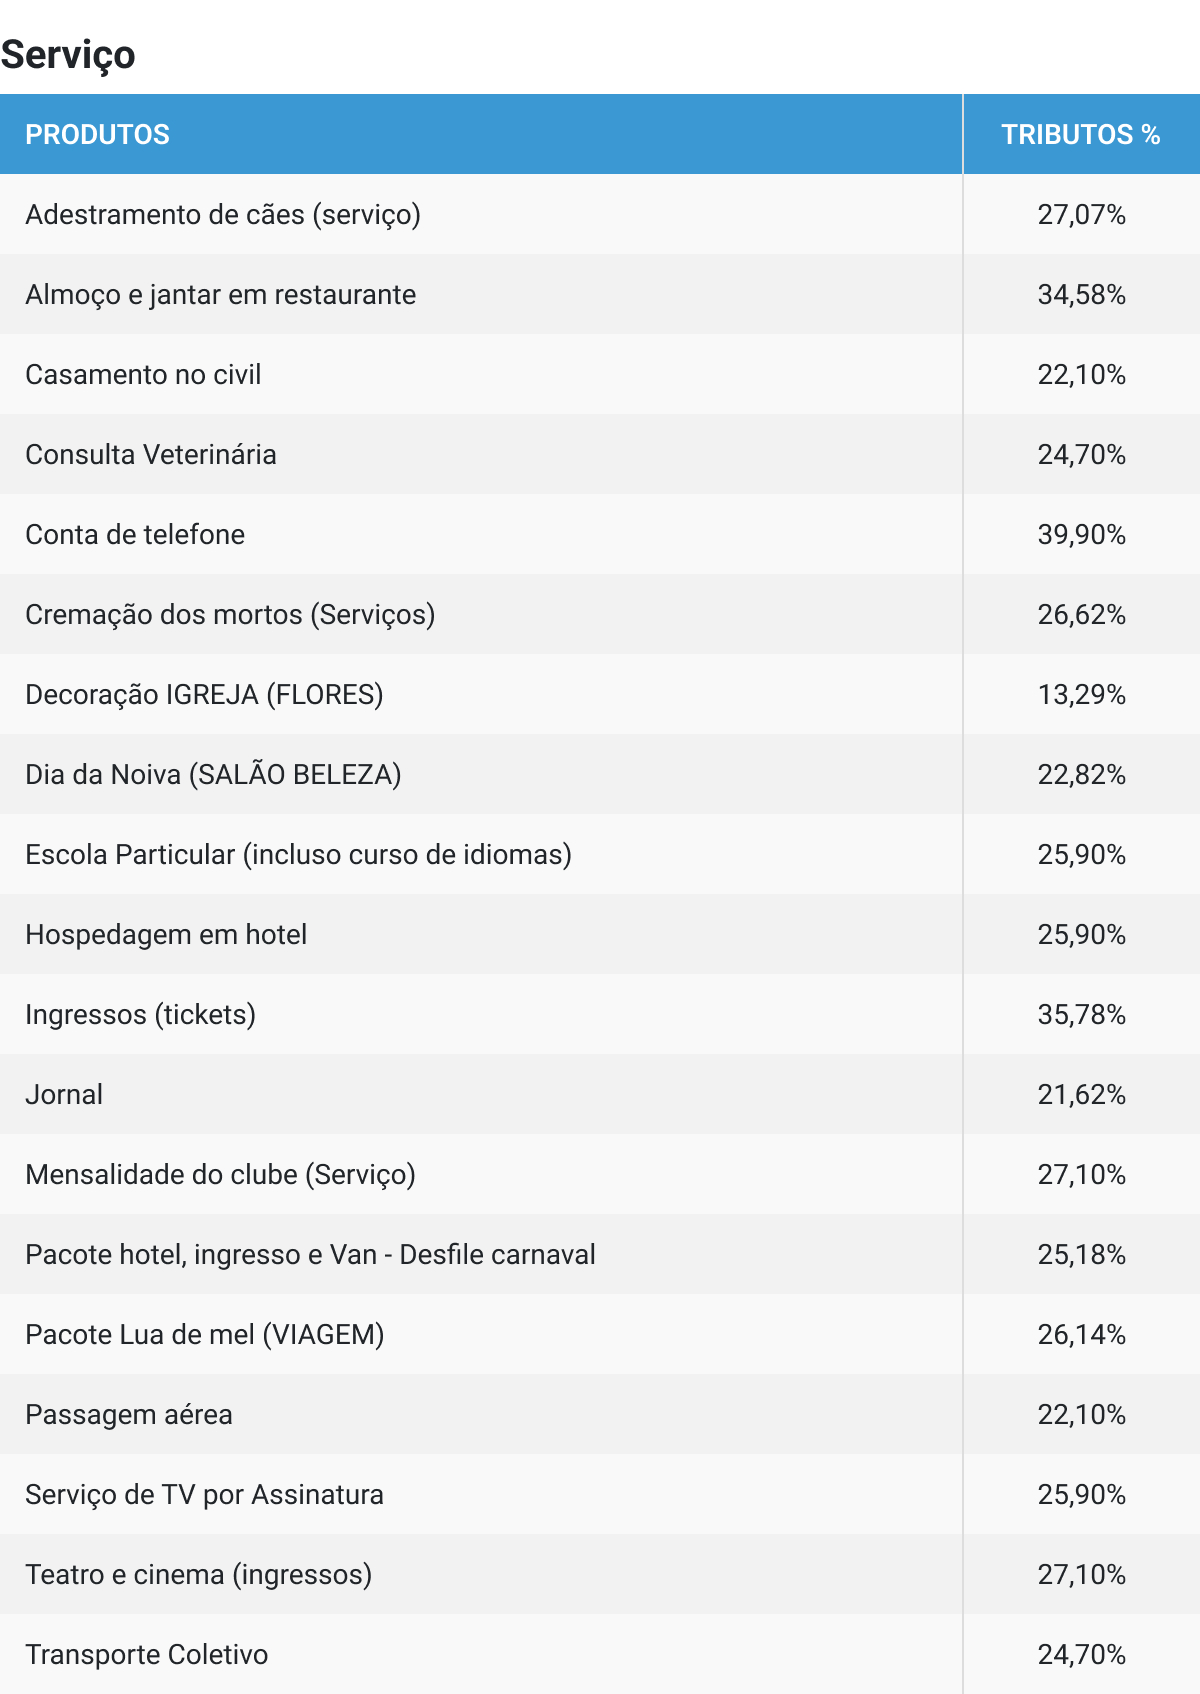Select Serviço de TV por Assinatura

pos(204,1495)
